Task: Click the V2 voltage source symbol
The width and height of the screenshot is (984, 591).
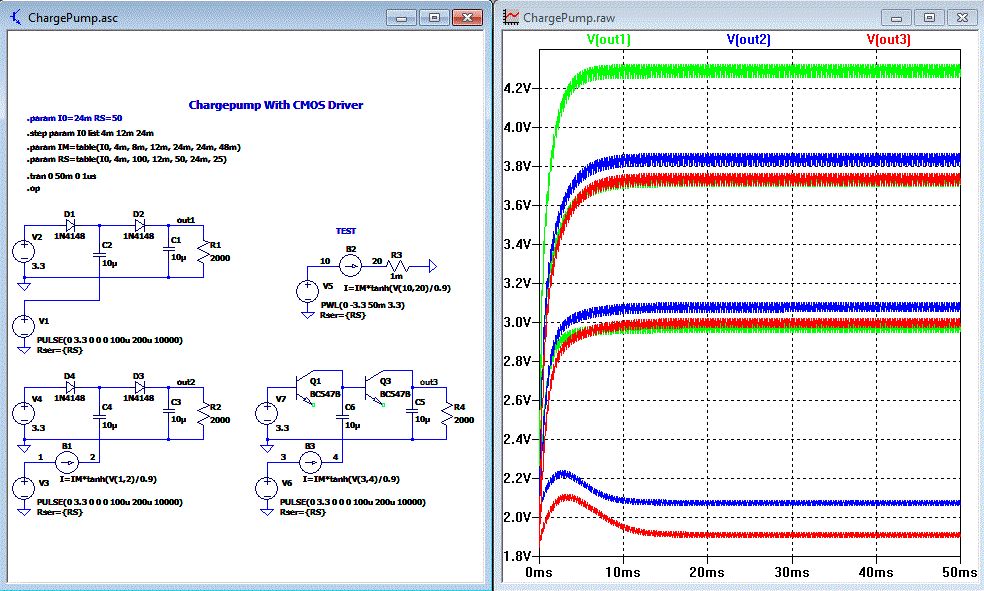Action: 24,250
